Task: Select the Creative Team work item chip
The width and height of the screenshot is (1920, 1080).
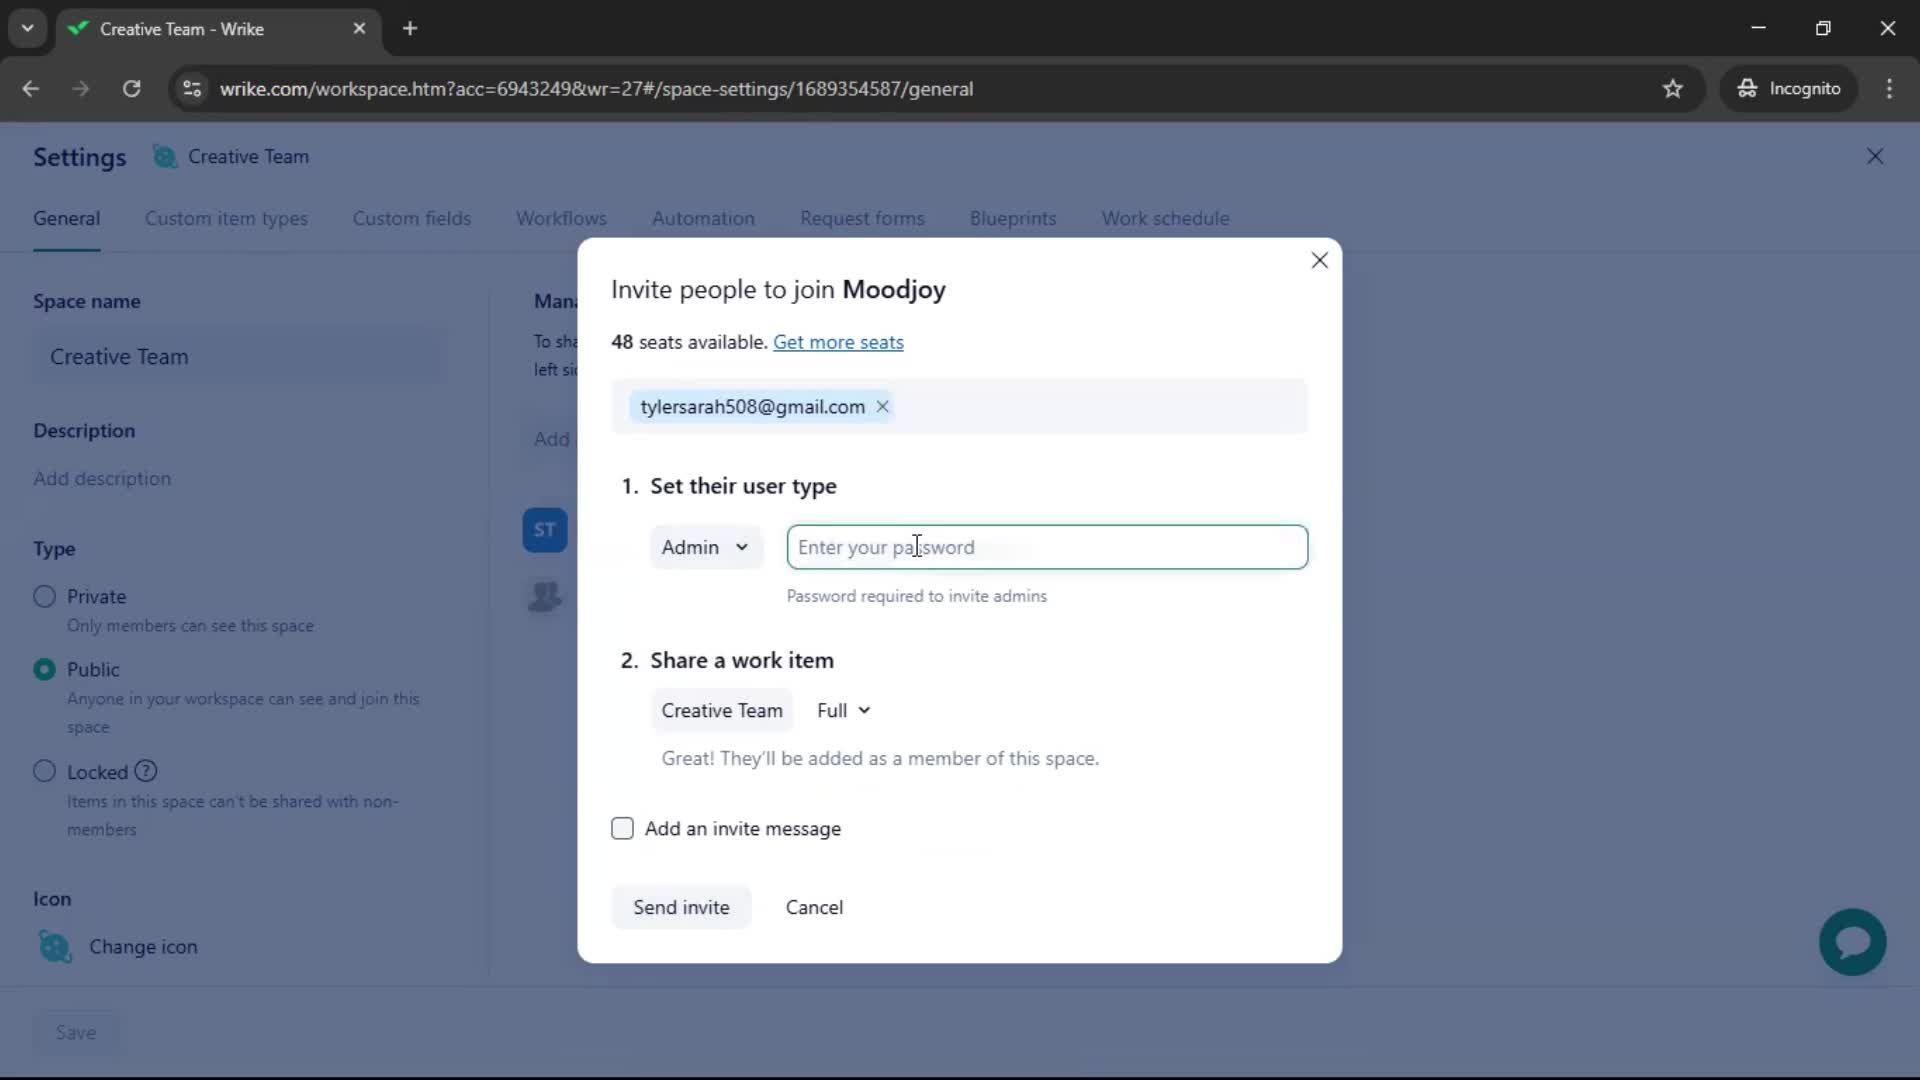Action: click(722, 710)
